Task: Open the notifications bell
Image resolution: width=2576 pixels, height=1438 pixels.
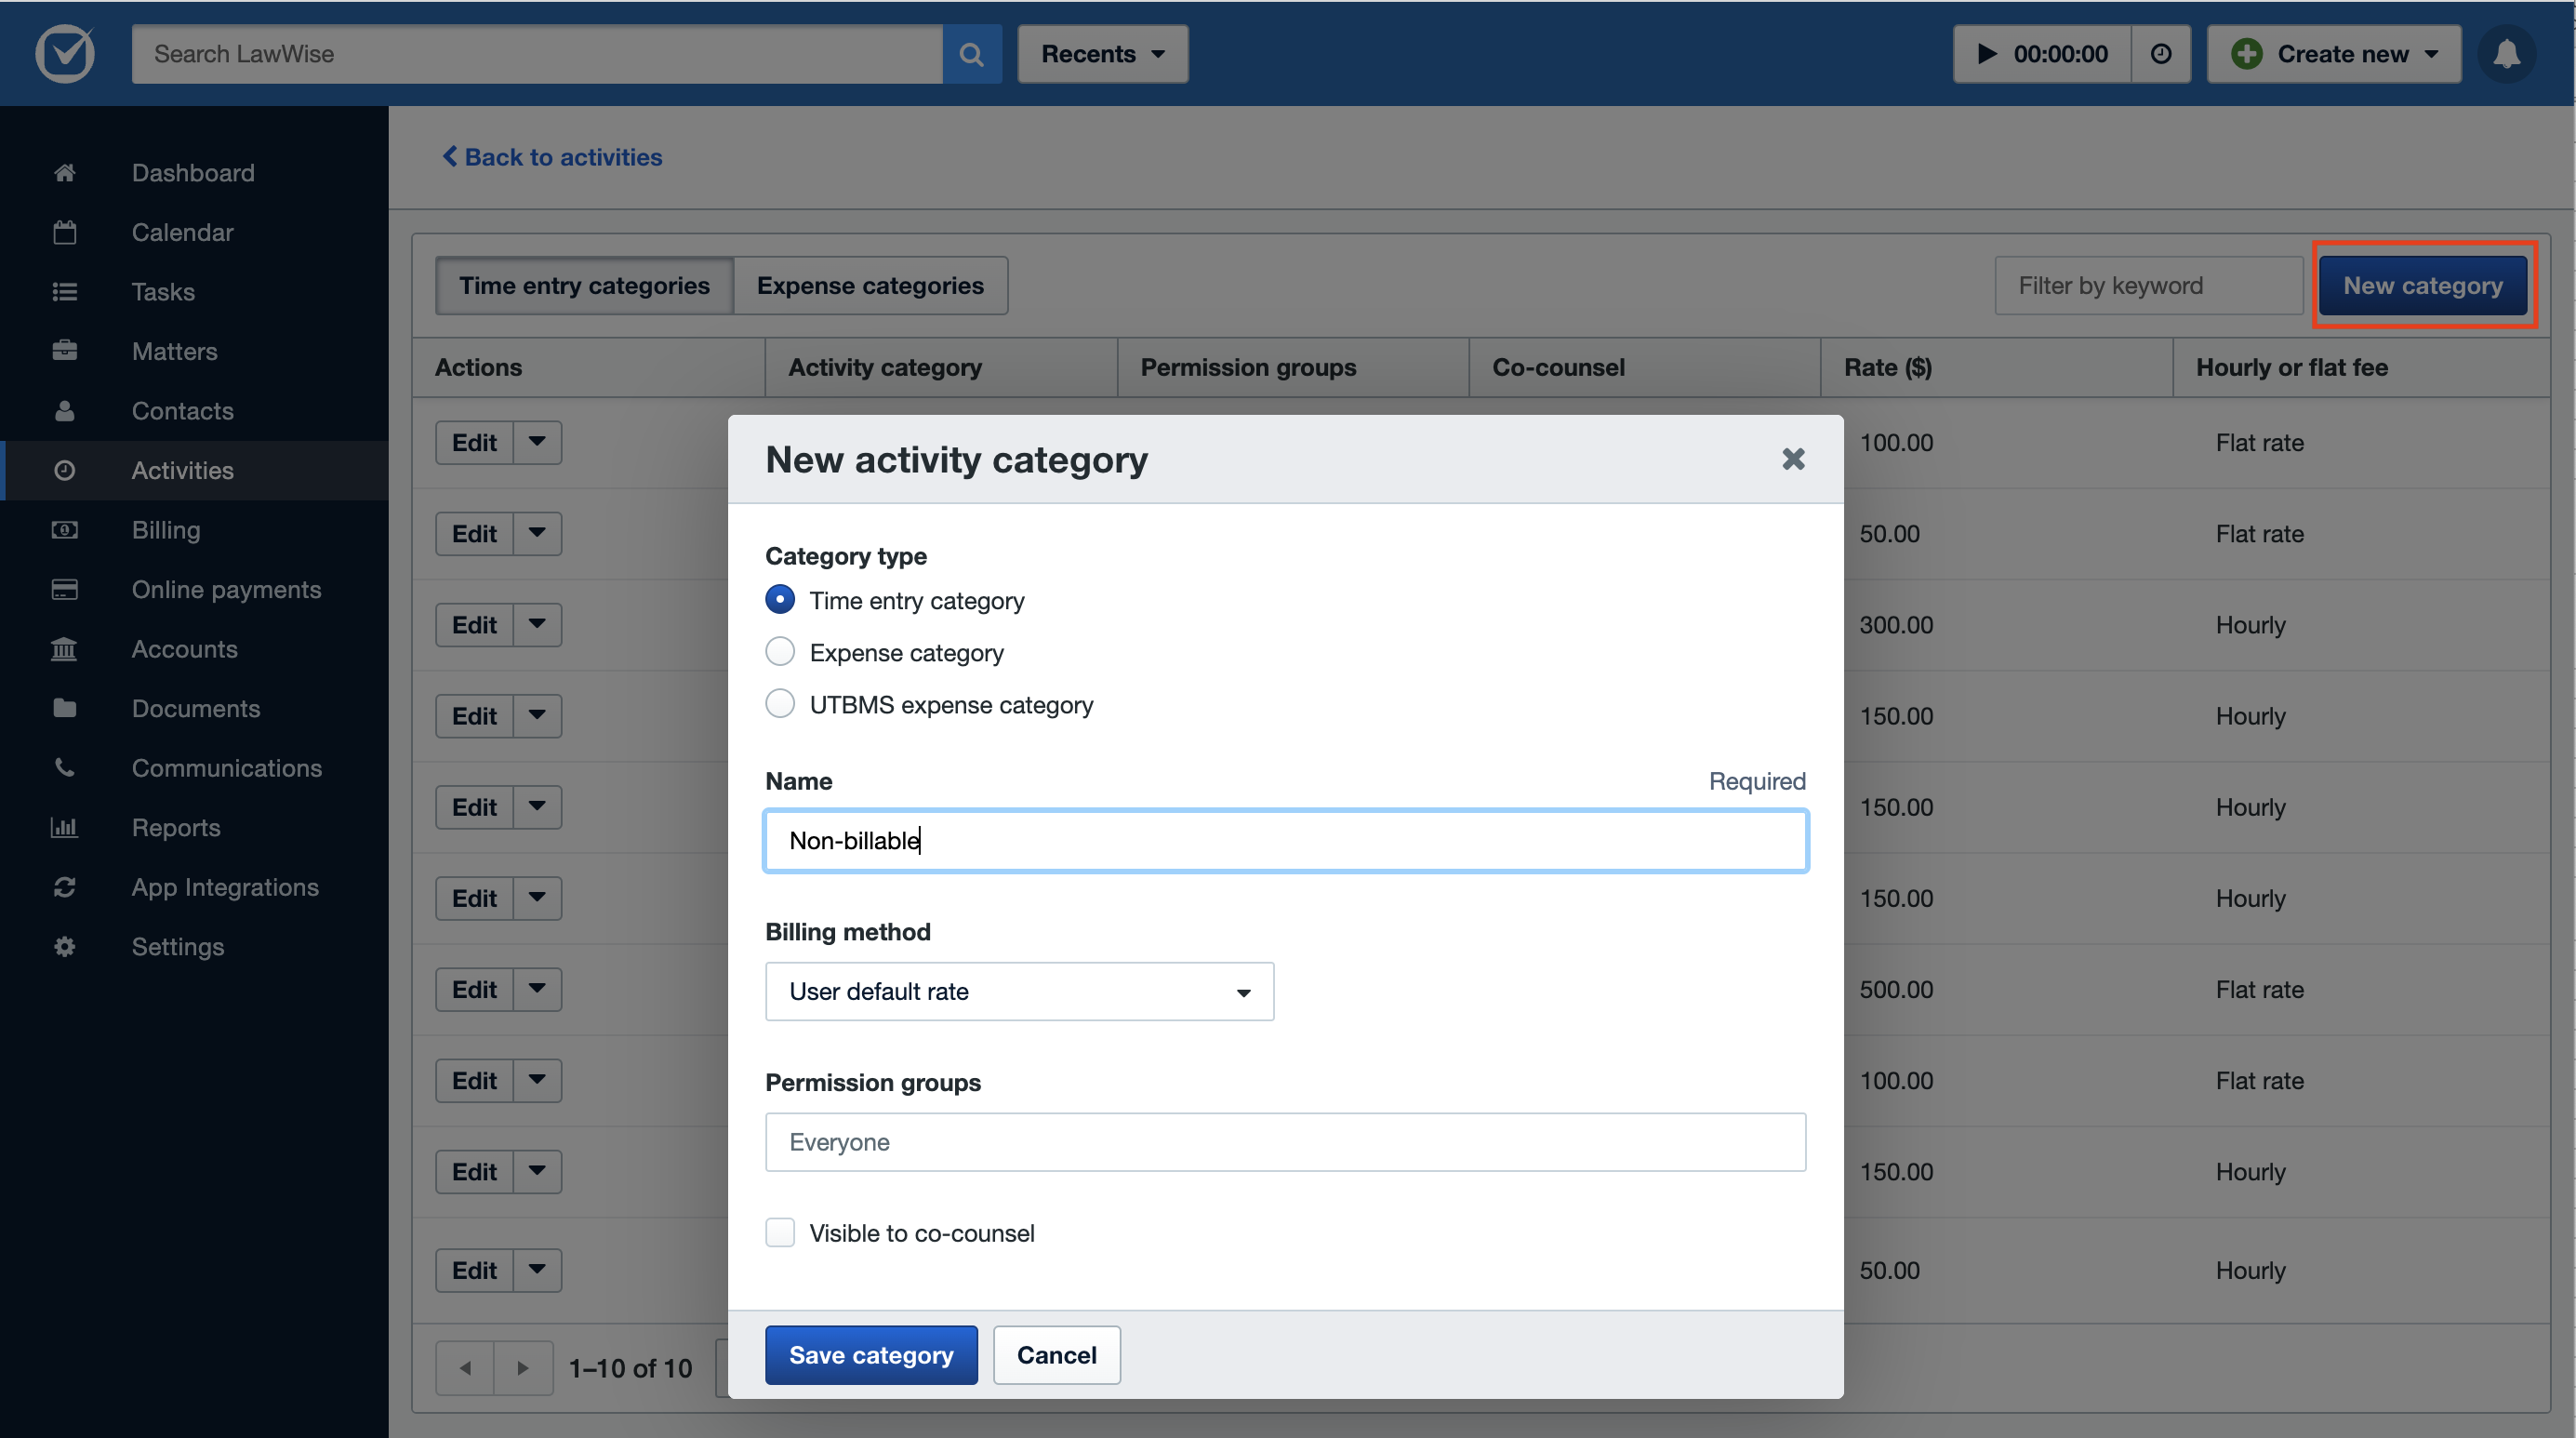Action: click(x=2506, y=54)
